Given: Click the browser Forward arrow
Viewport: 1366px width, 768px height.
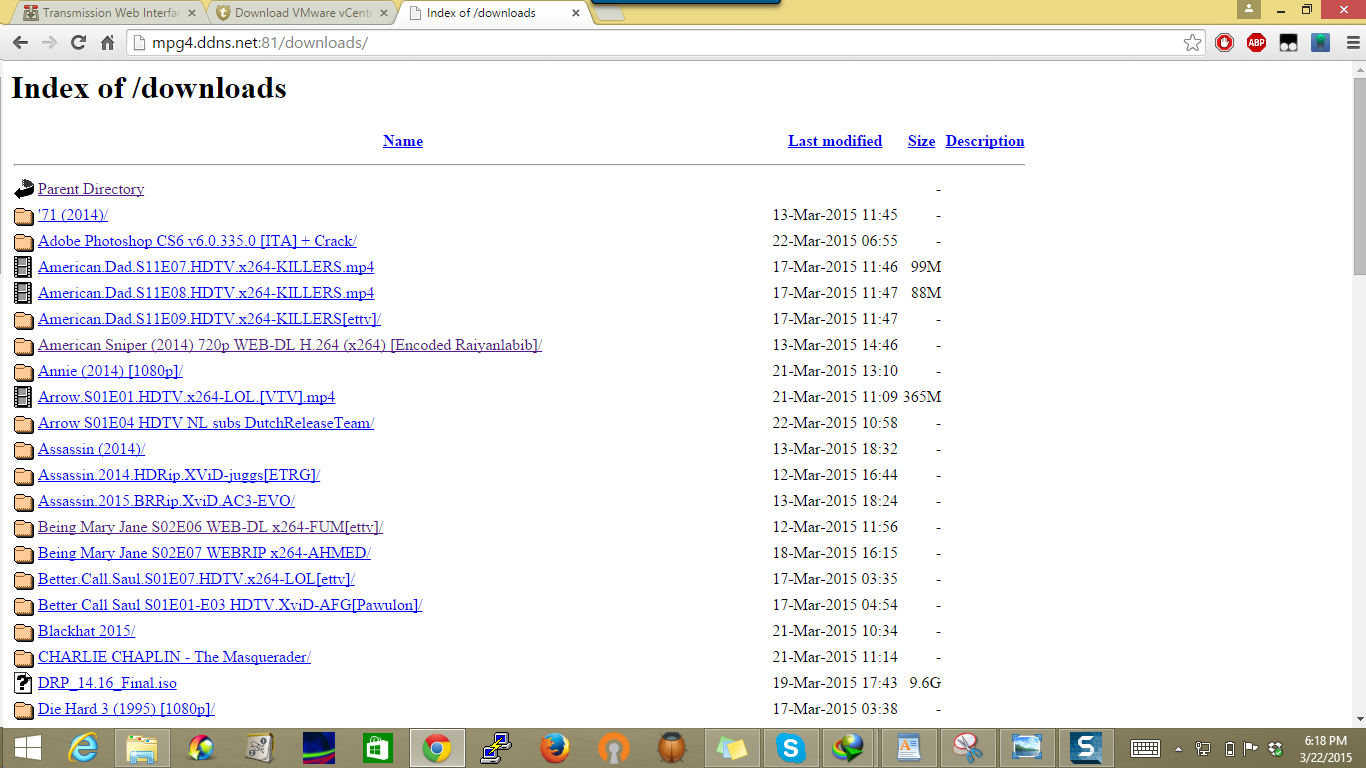Looking at the screenshot, I should 49,43.
